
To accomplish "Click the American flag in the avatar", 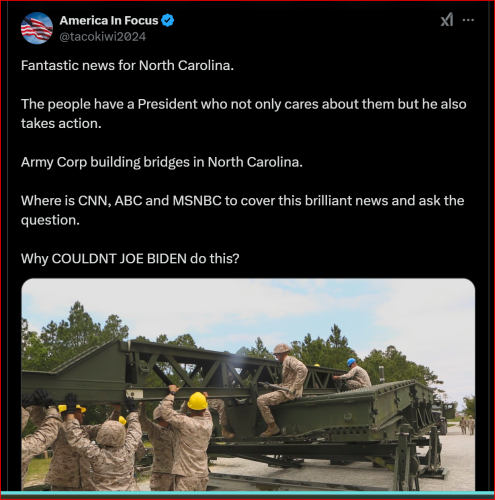I will 36,29.
